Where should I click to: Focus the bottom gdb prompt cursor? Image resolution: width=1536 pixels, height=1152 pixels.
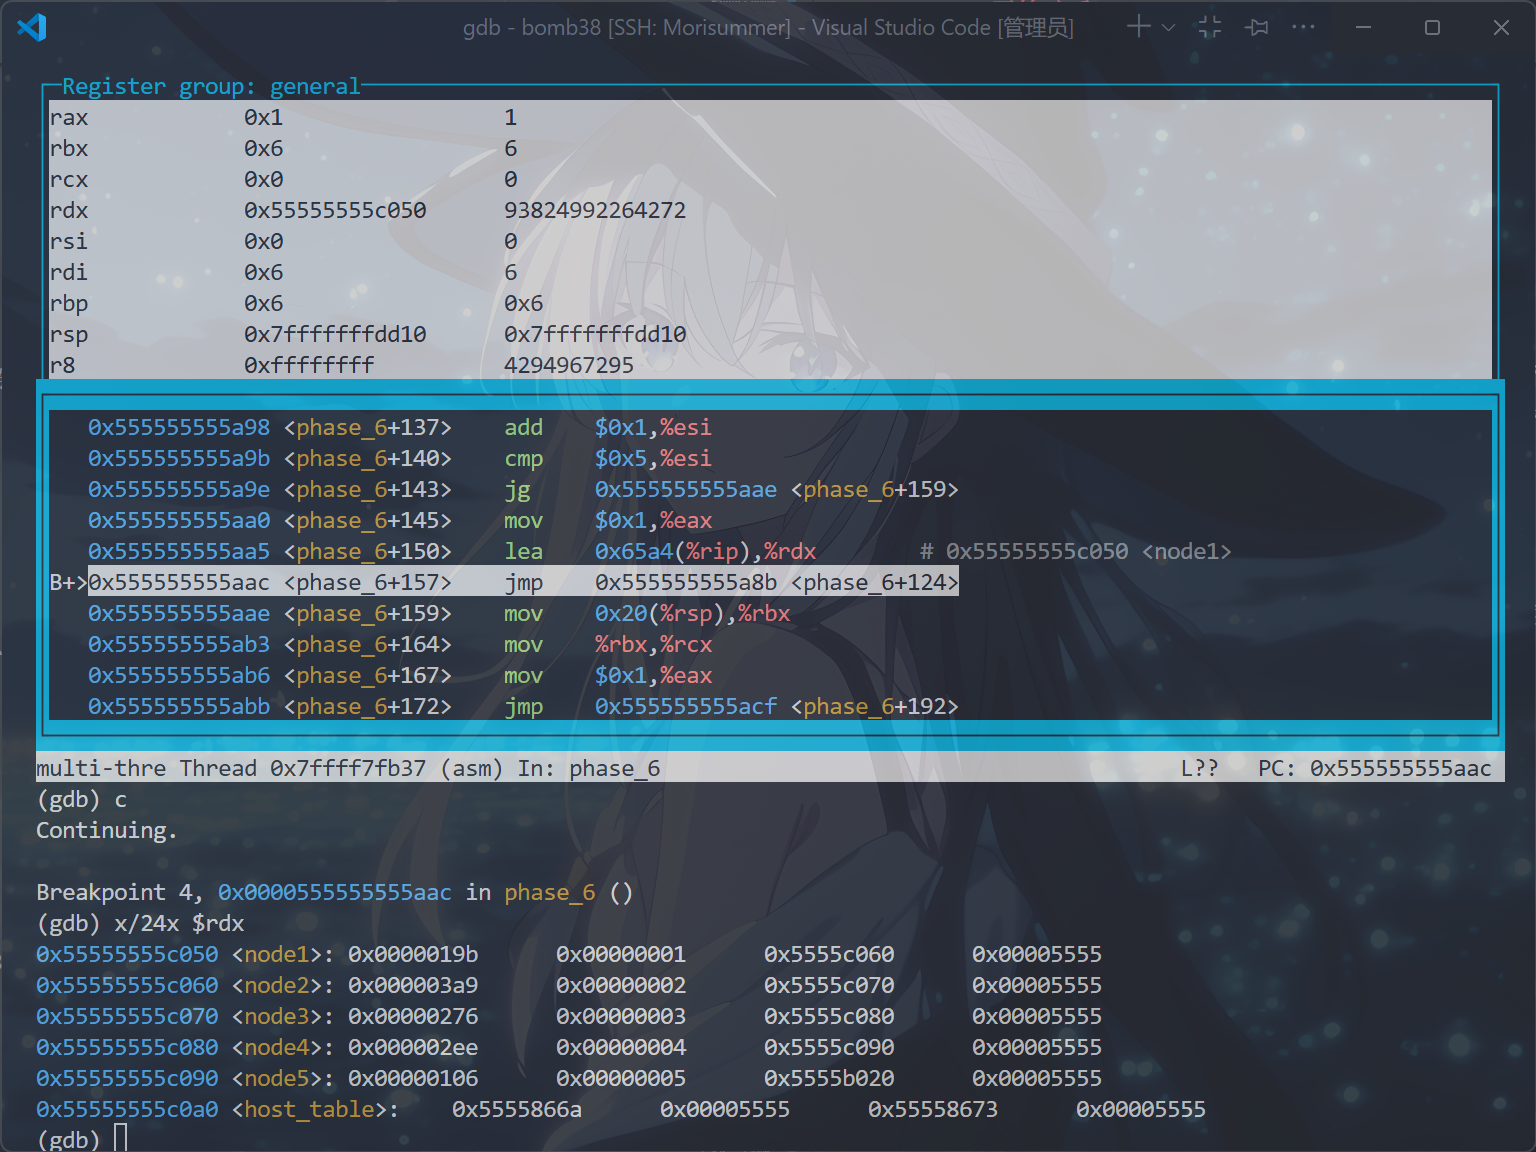click(x=121, y=1138)
